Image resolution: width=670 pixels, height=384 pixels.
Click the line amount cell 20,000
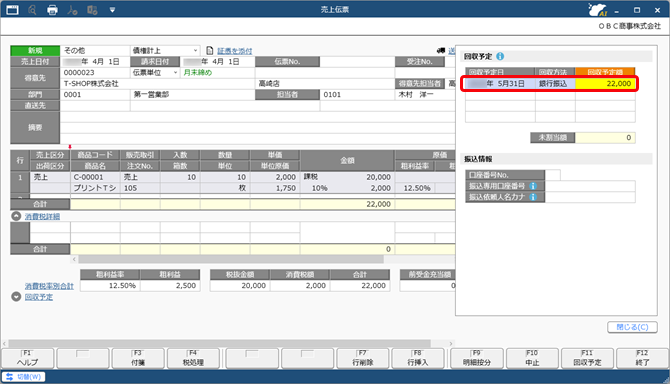(347, 177)
